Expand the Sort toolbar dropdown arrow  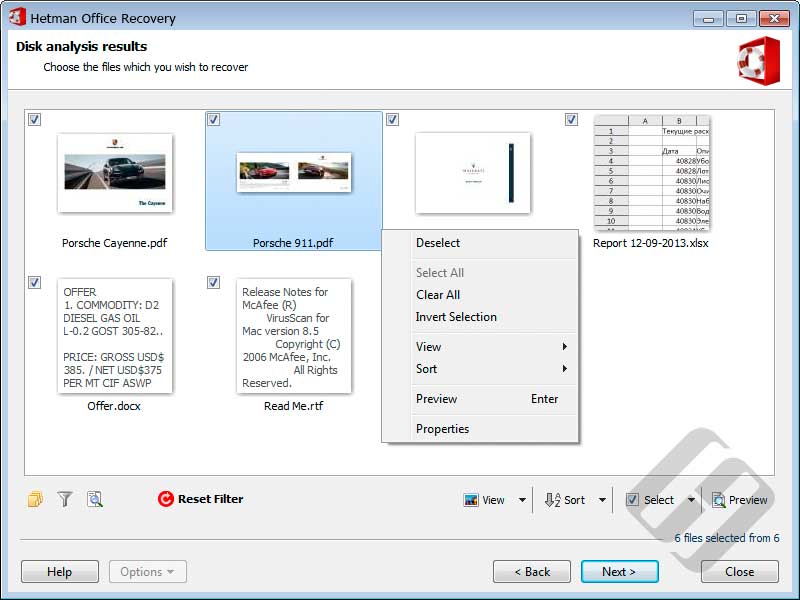click(x=602, y=500)
